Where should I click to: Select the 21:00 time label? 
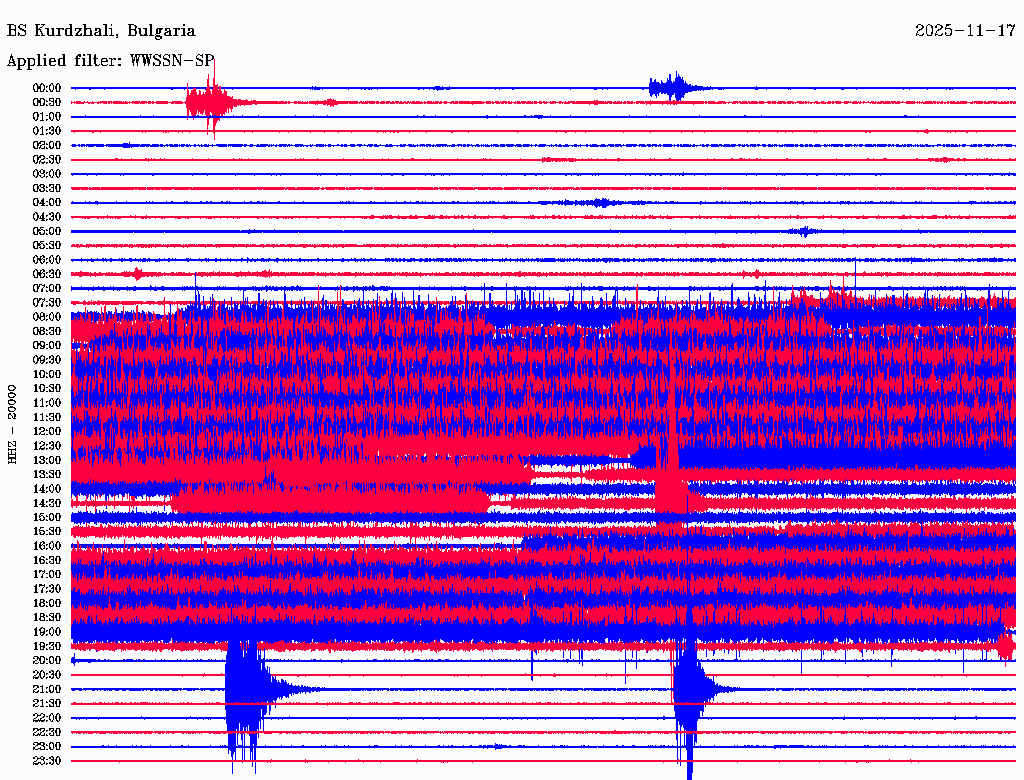(47, 690)
